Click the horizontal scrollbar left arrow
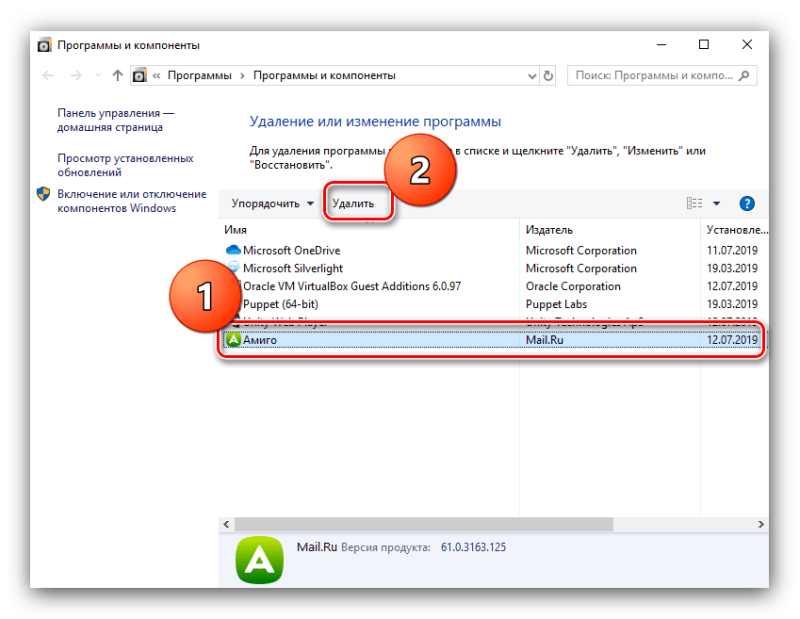Viewport: 800px width, 619px height. click(227, 524)
